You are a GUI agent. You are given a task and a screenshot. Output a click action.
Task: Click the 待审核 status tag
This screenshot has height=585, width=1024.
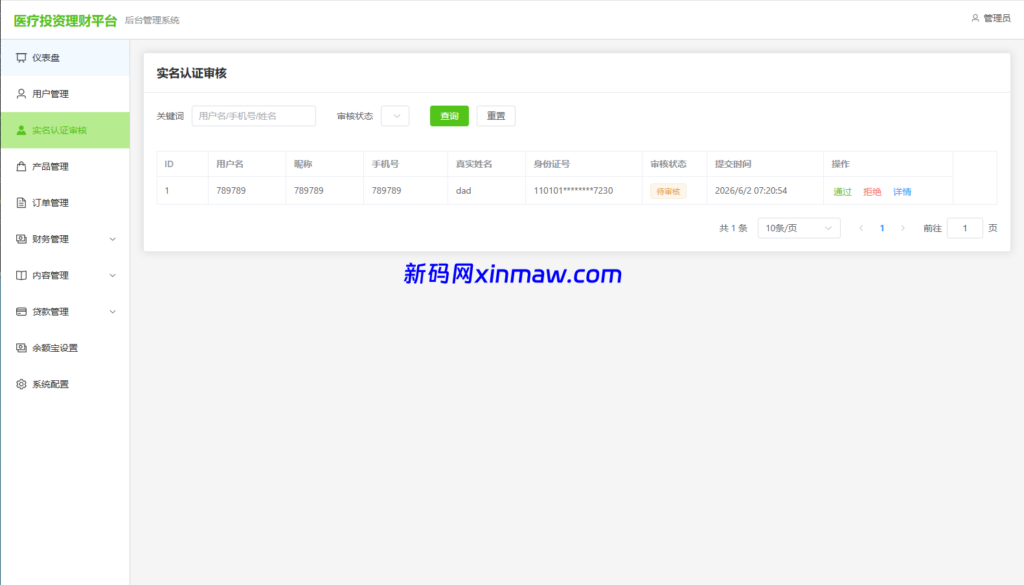click(x=668, y=191)
